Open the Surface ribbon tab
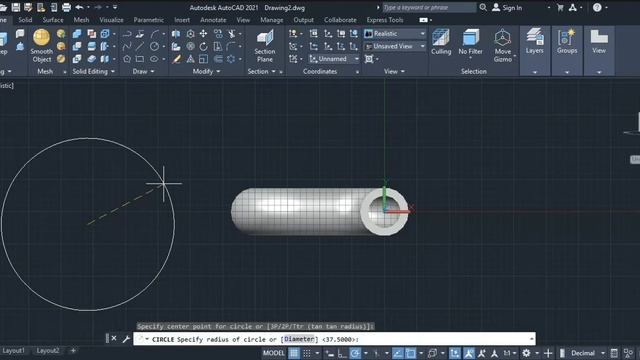 [x=53, y=20]
